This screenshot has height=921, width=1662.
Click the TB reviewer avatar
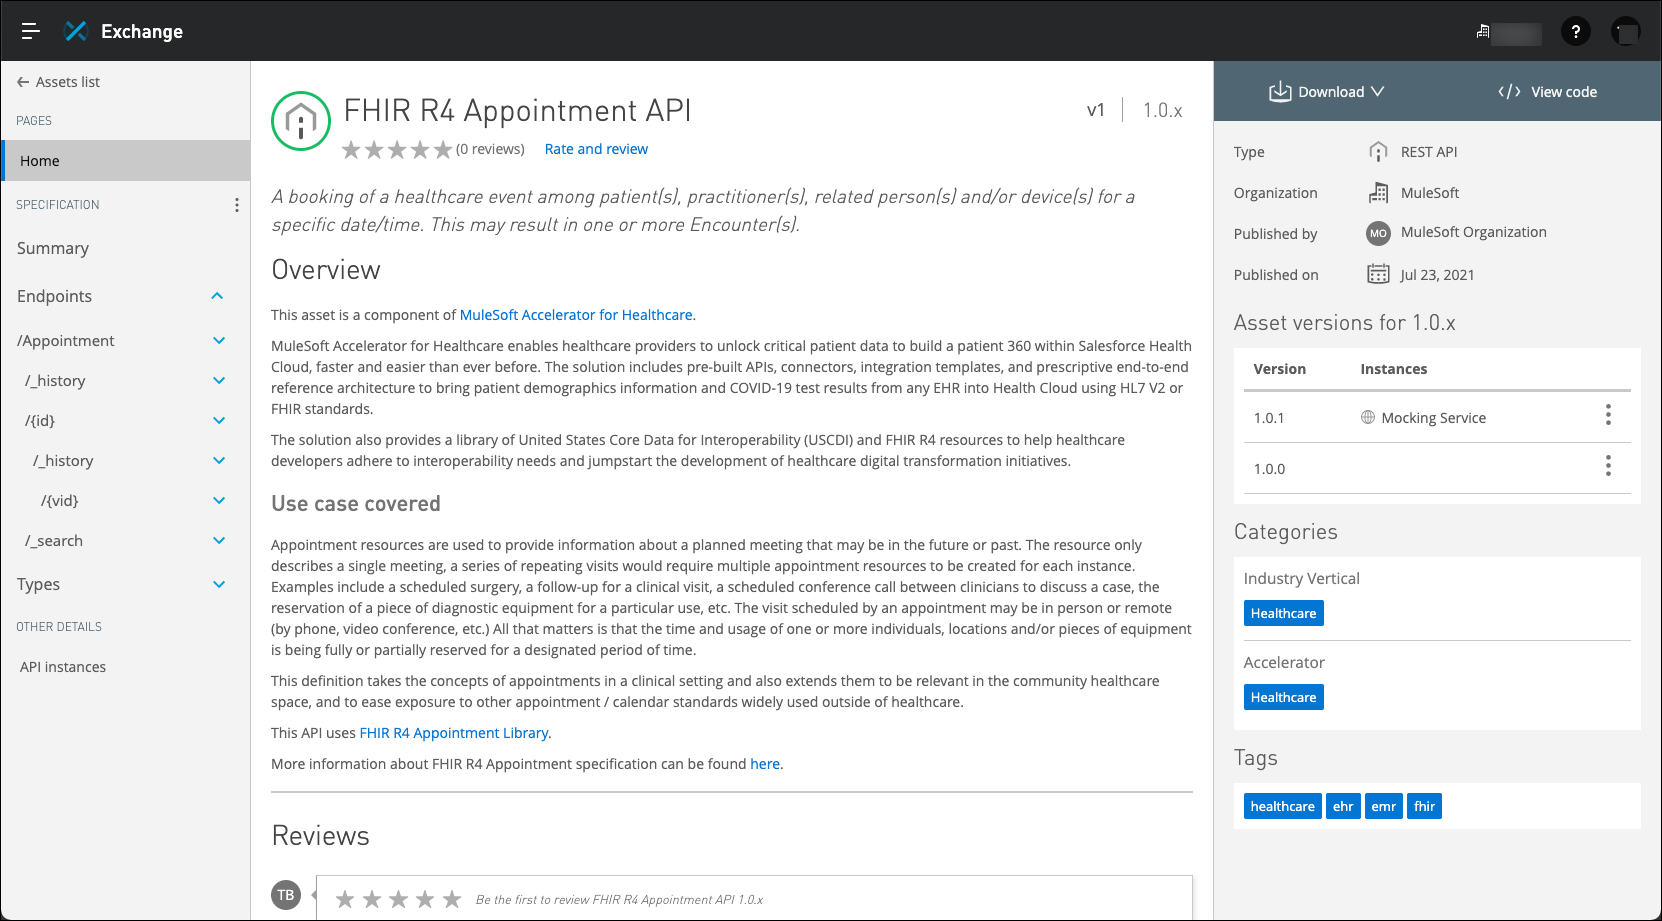[286, 895]
